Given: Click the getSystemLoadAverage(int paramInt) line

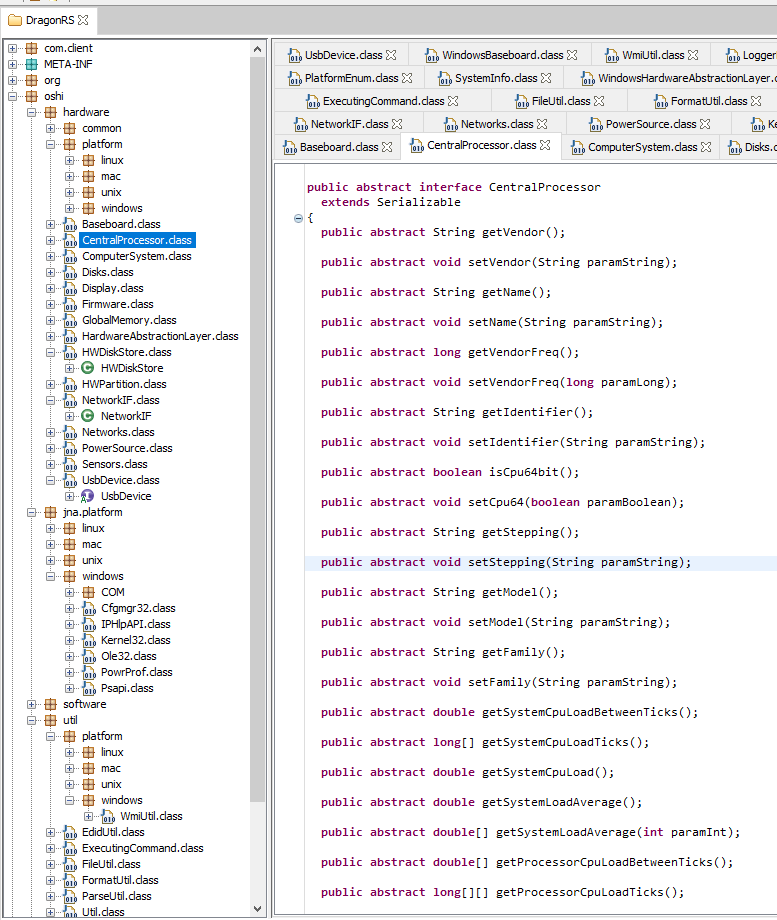Looking at the screenshot, I should coord(531,832).
